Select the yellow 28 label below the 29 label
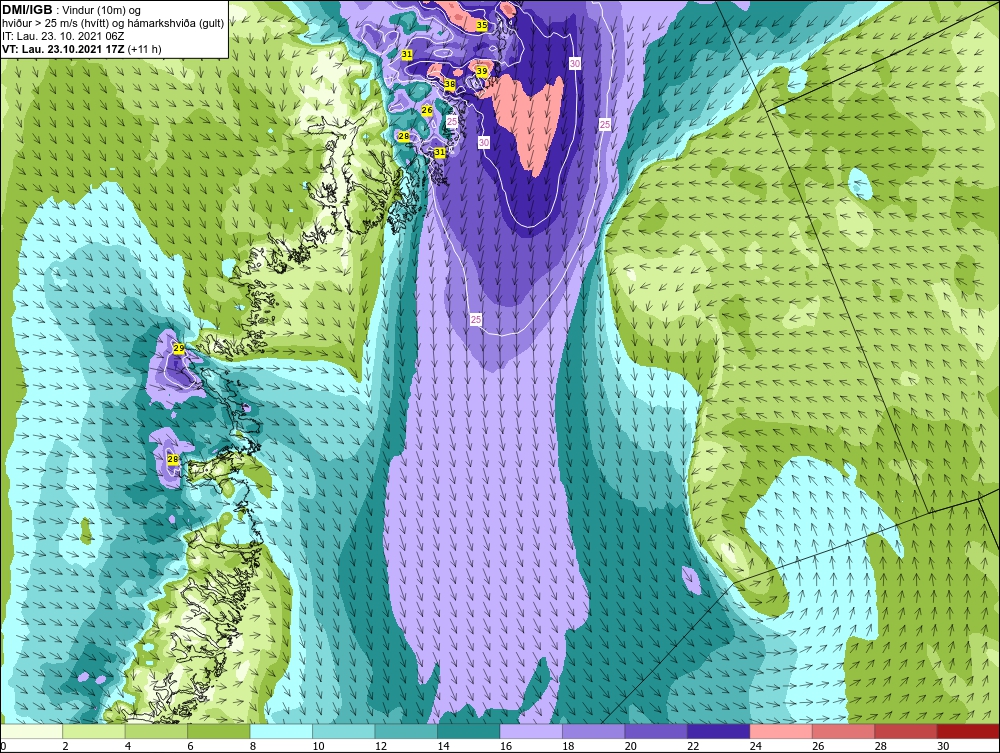Image resolution: width=1000 pixels, height=753 pixels. [x=172, y=459]
